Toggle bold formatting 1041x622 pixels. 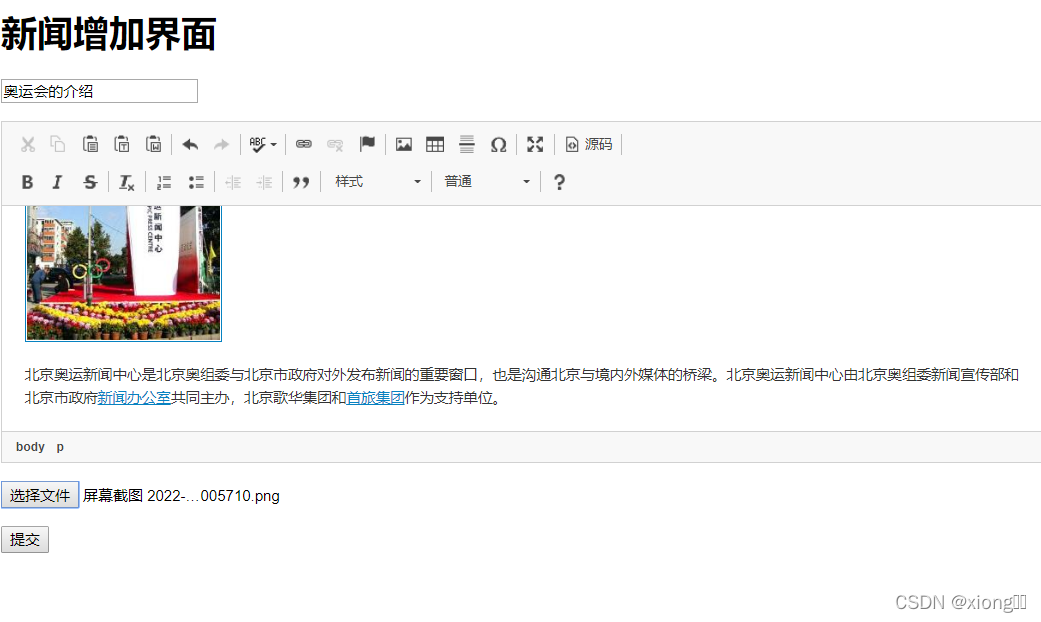coord(27,182)
